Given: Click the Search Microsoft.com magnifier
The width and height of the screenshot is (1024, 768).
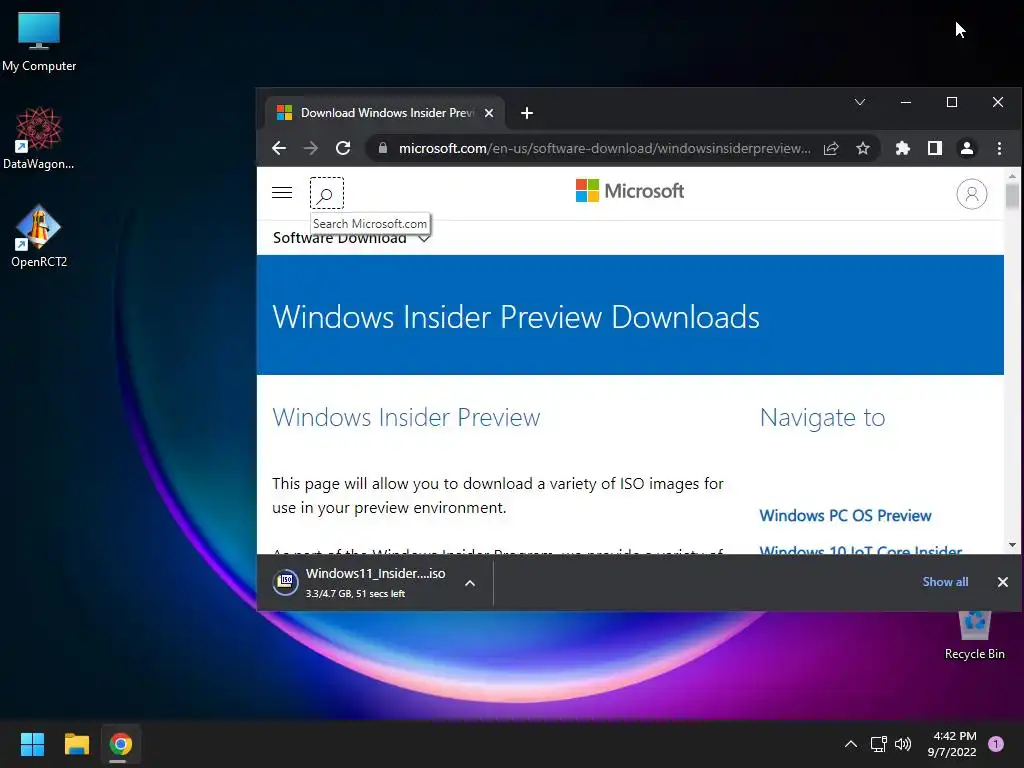Looking at the screenshot, I should pos(327,193).
